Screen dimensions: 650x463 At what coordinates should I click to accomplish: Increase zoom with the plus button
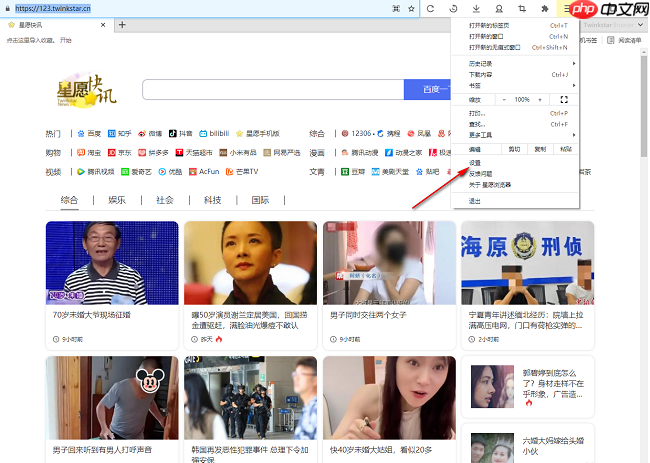coord(540,99)
